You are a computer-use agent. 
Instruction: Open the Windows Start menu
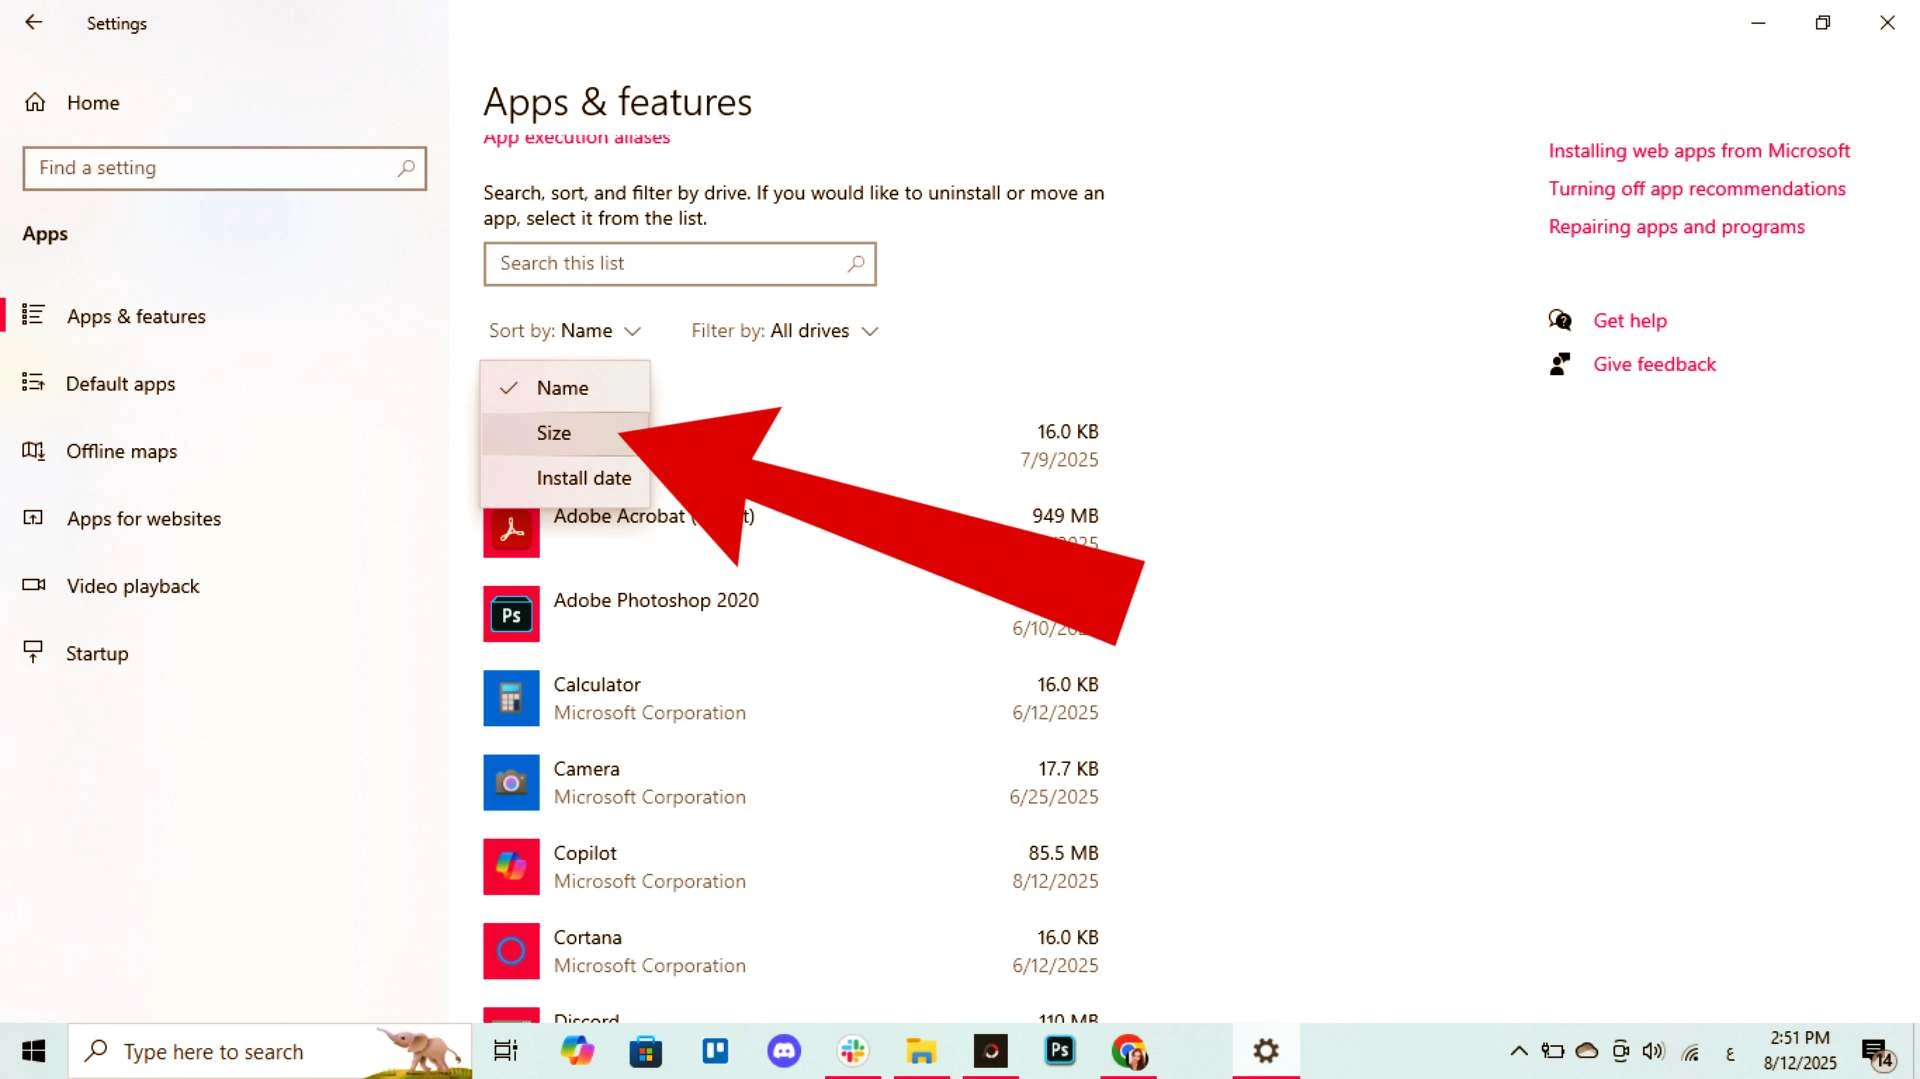click(x=33, y=1051)
